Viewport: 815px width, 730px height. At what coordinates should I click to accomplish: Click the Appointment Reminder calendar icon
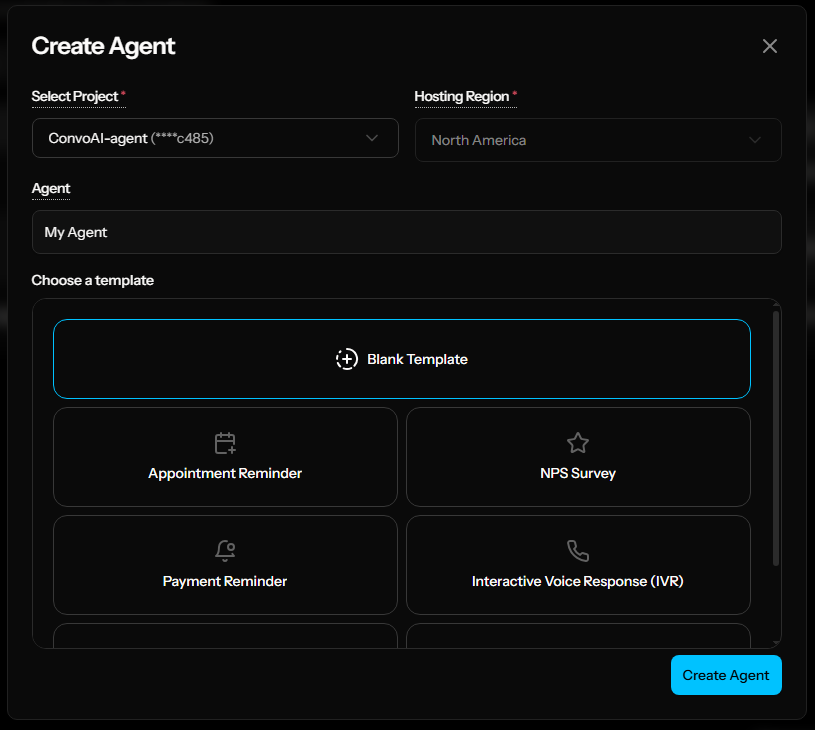225,443
